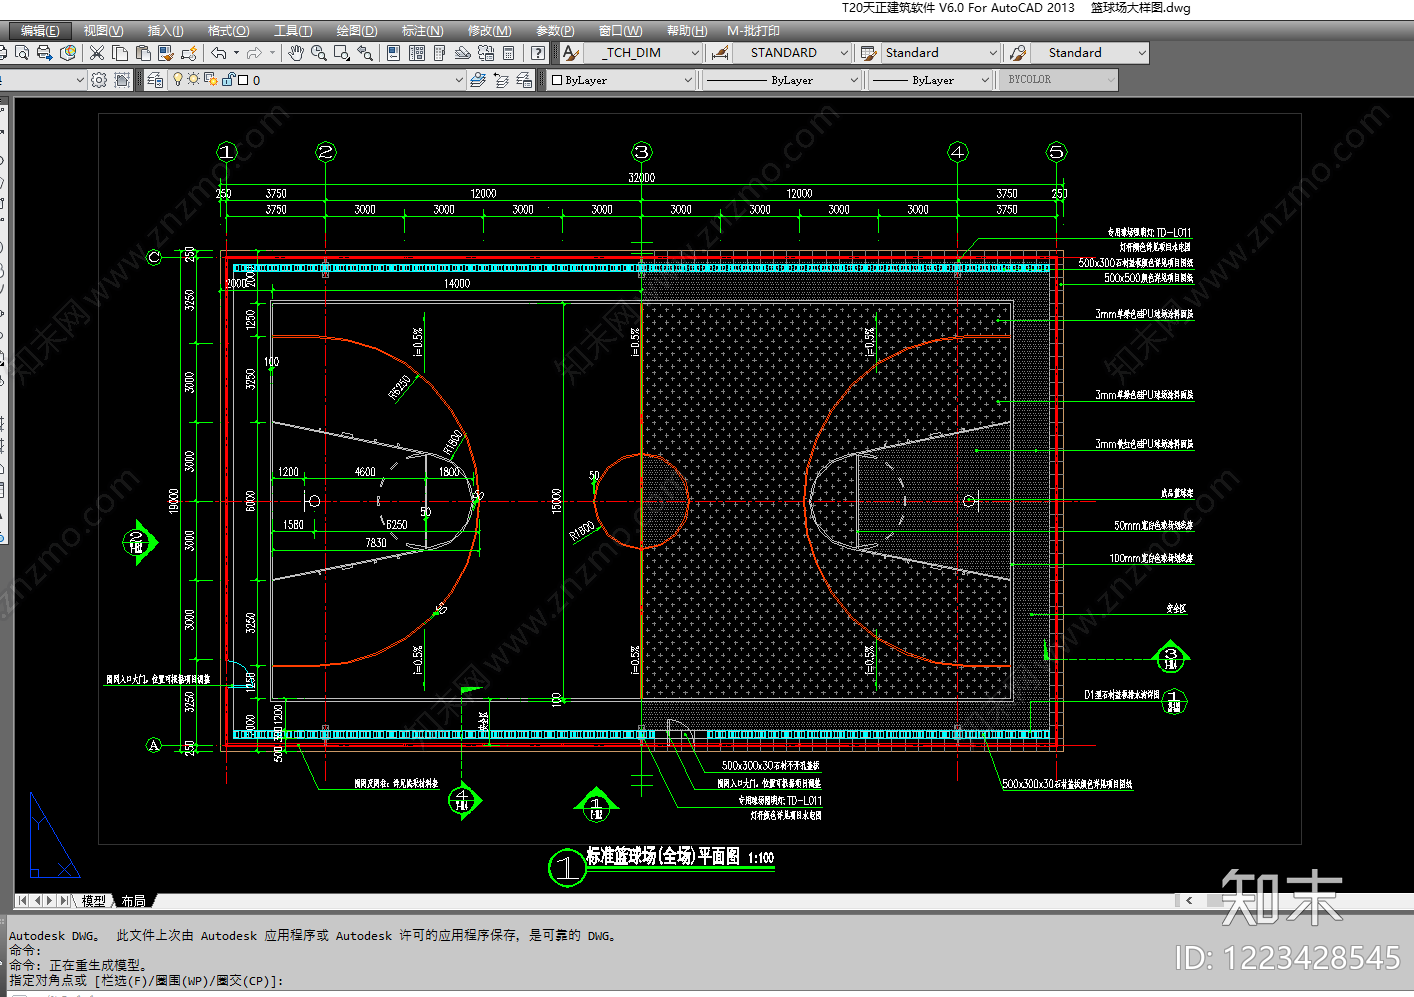This screenshot has height=997, width=1414.
Task: Open the Dimension Style manager icon
Action: point(720,52)
